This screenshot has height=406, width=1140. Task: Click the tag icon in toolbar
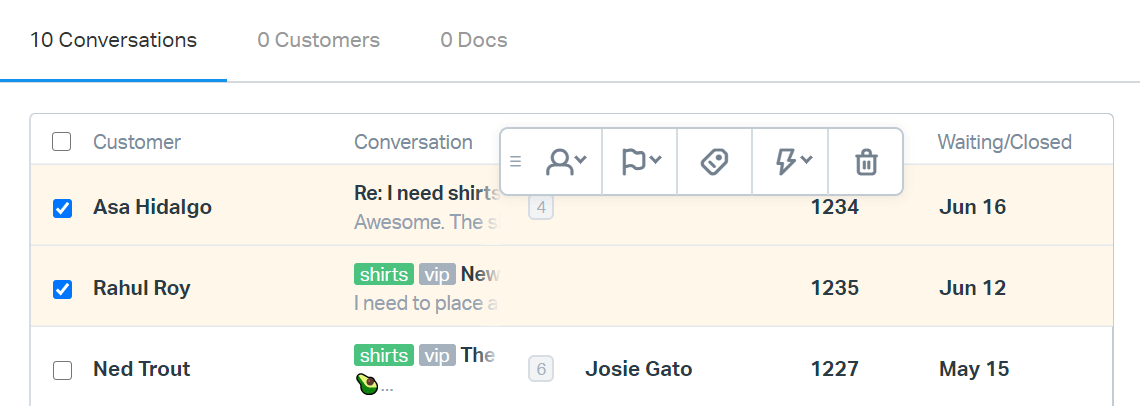(714, 161)
